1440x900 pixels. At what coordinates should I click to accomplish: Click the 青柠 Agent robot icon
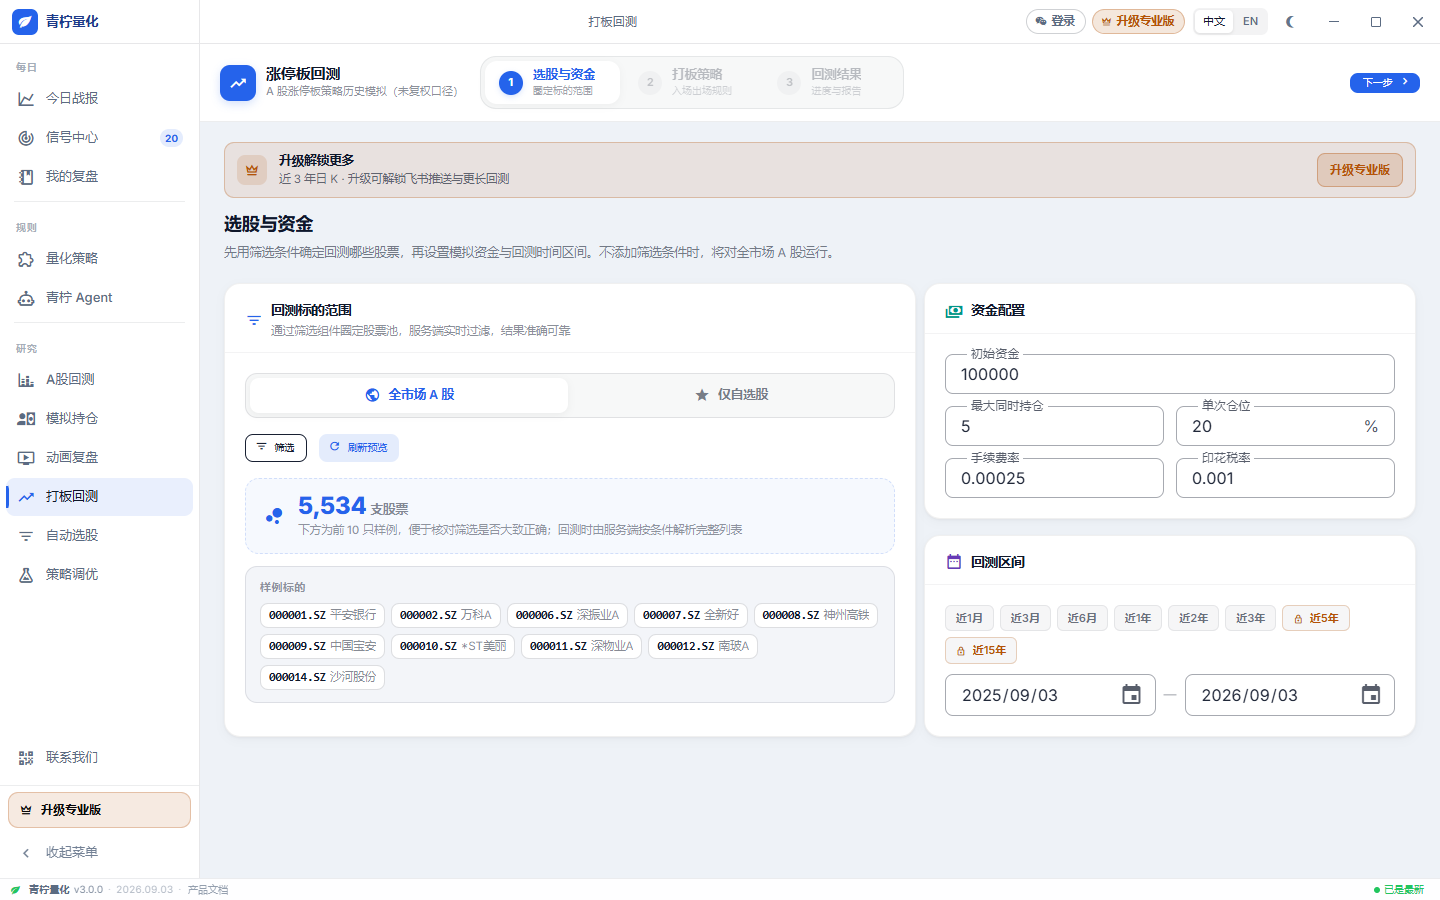[26, 298]
